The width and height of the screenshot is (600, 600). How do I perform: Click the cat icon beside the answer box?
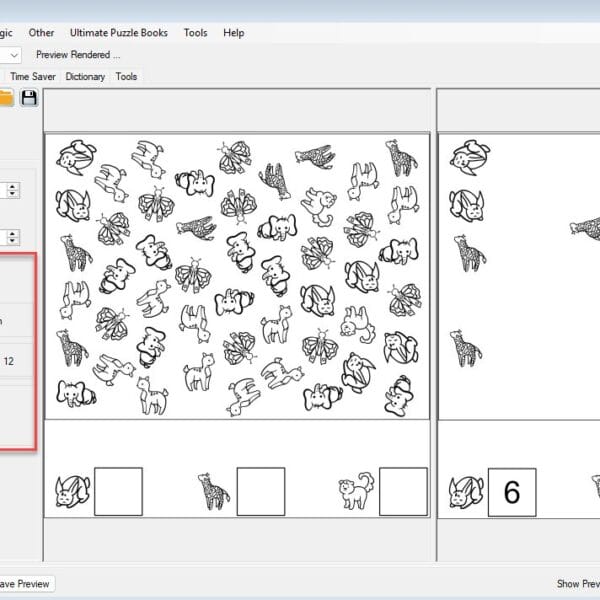(x=356, y=492)
